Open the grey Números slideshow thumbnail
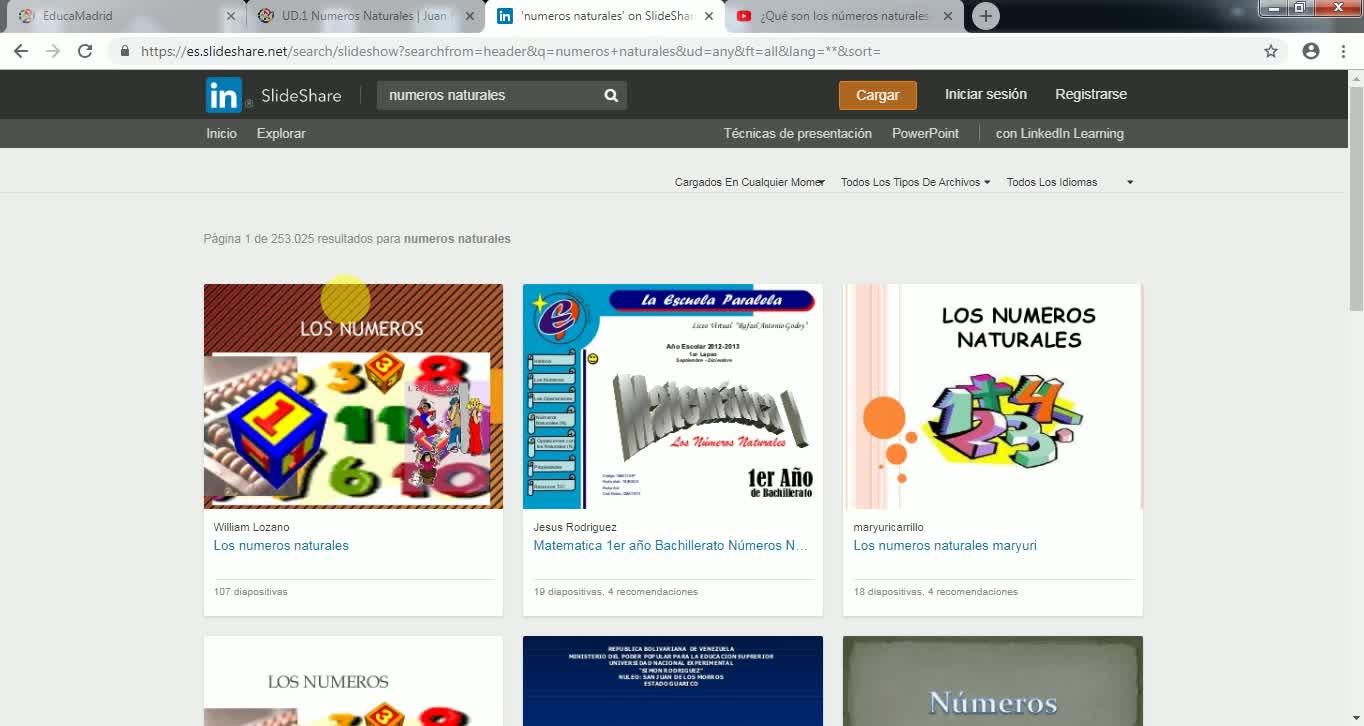The width and height of the screenshot is (1364, 726). (993, 681)
